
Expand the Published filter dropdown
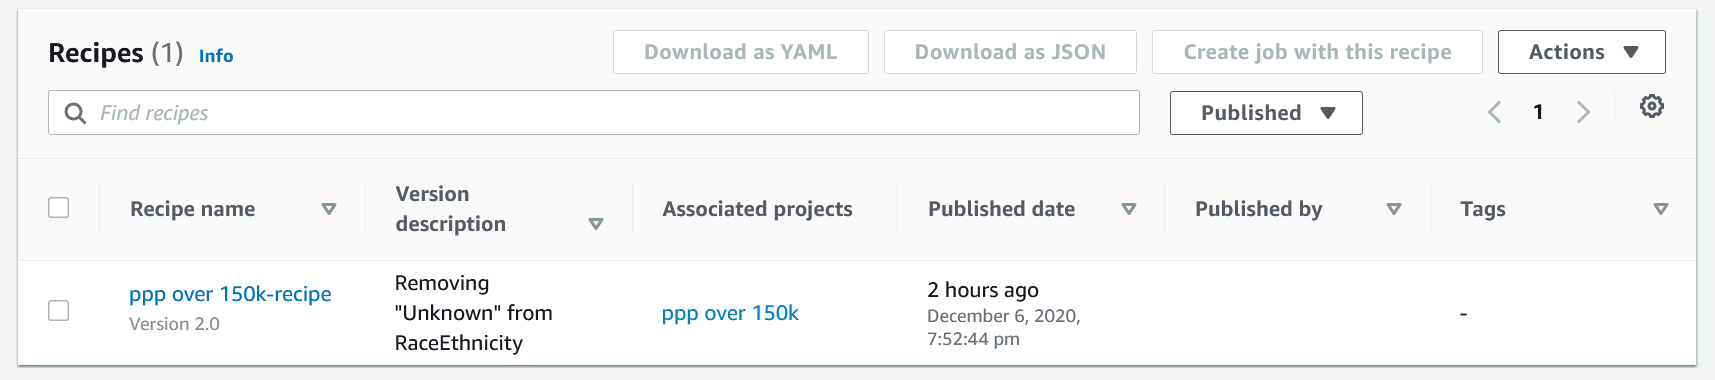tap(1266, 113)
